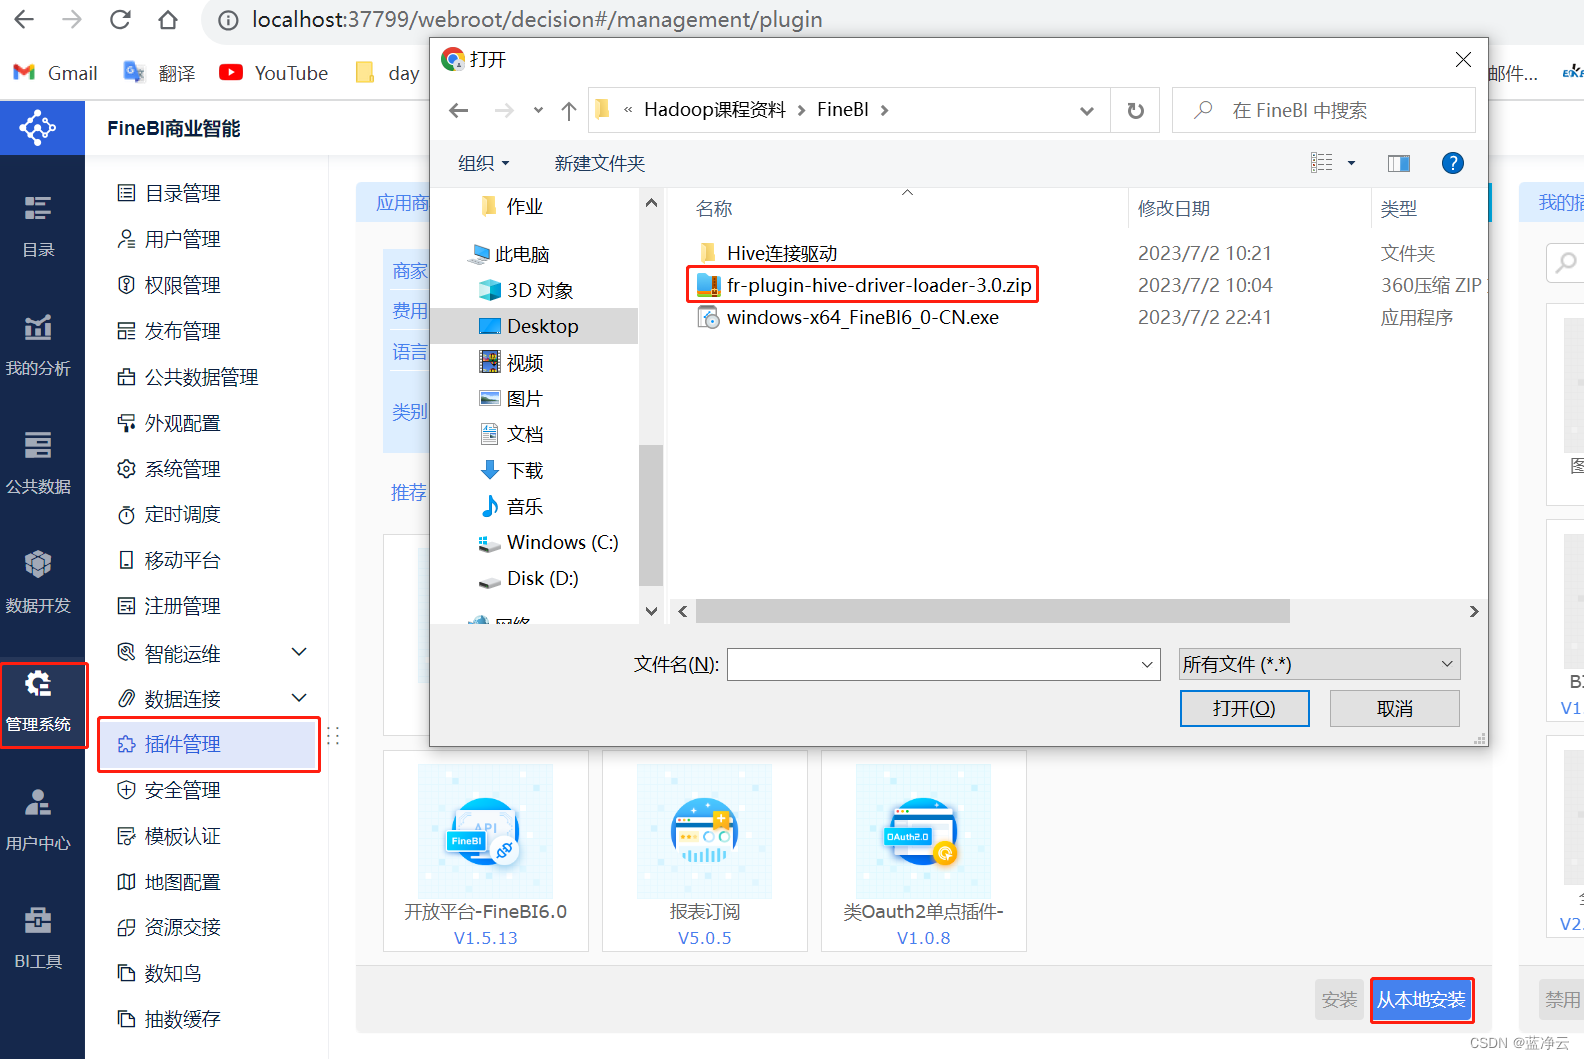Open 插件管理 menu item
The width and height of the screenshot is (1584, 1059).
pyautogui.click(x=209, y=744)
